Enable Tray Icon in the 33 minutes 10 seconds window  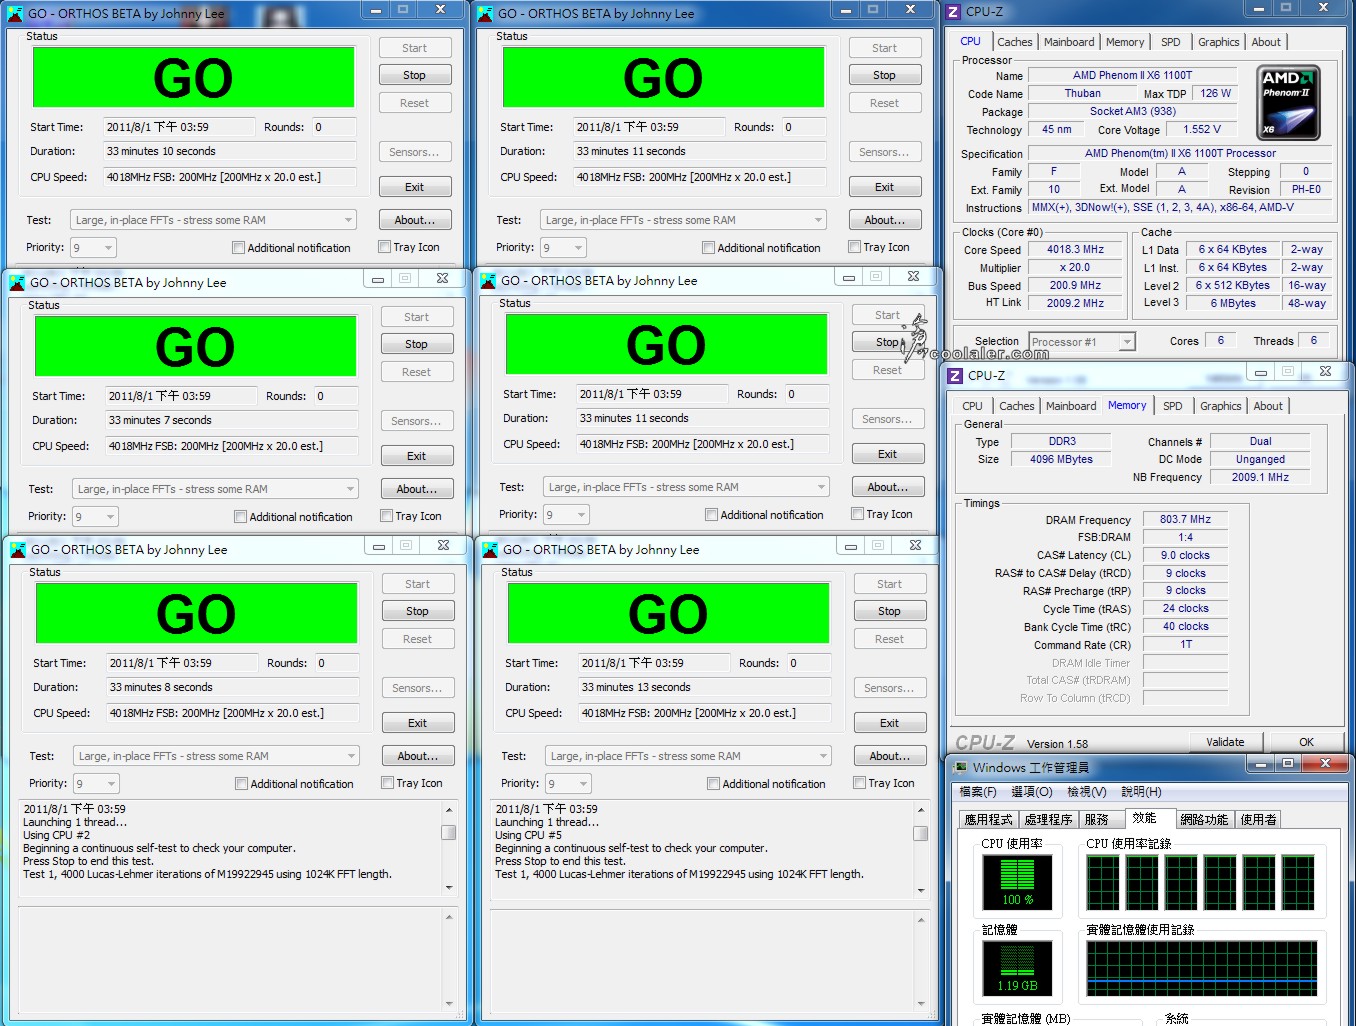coord(384,247)
